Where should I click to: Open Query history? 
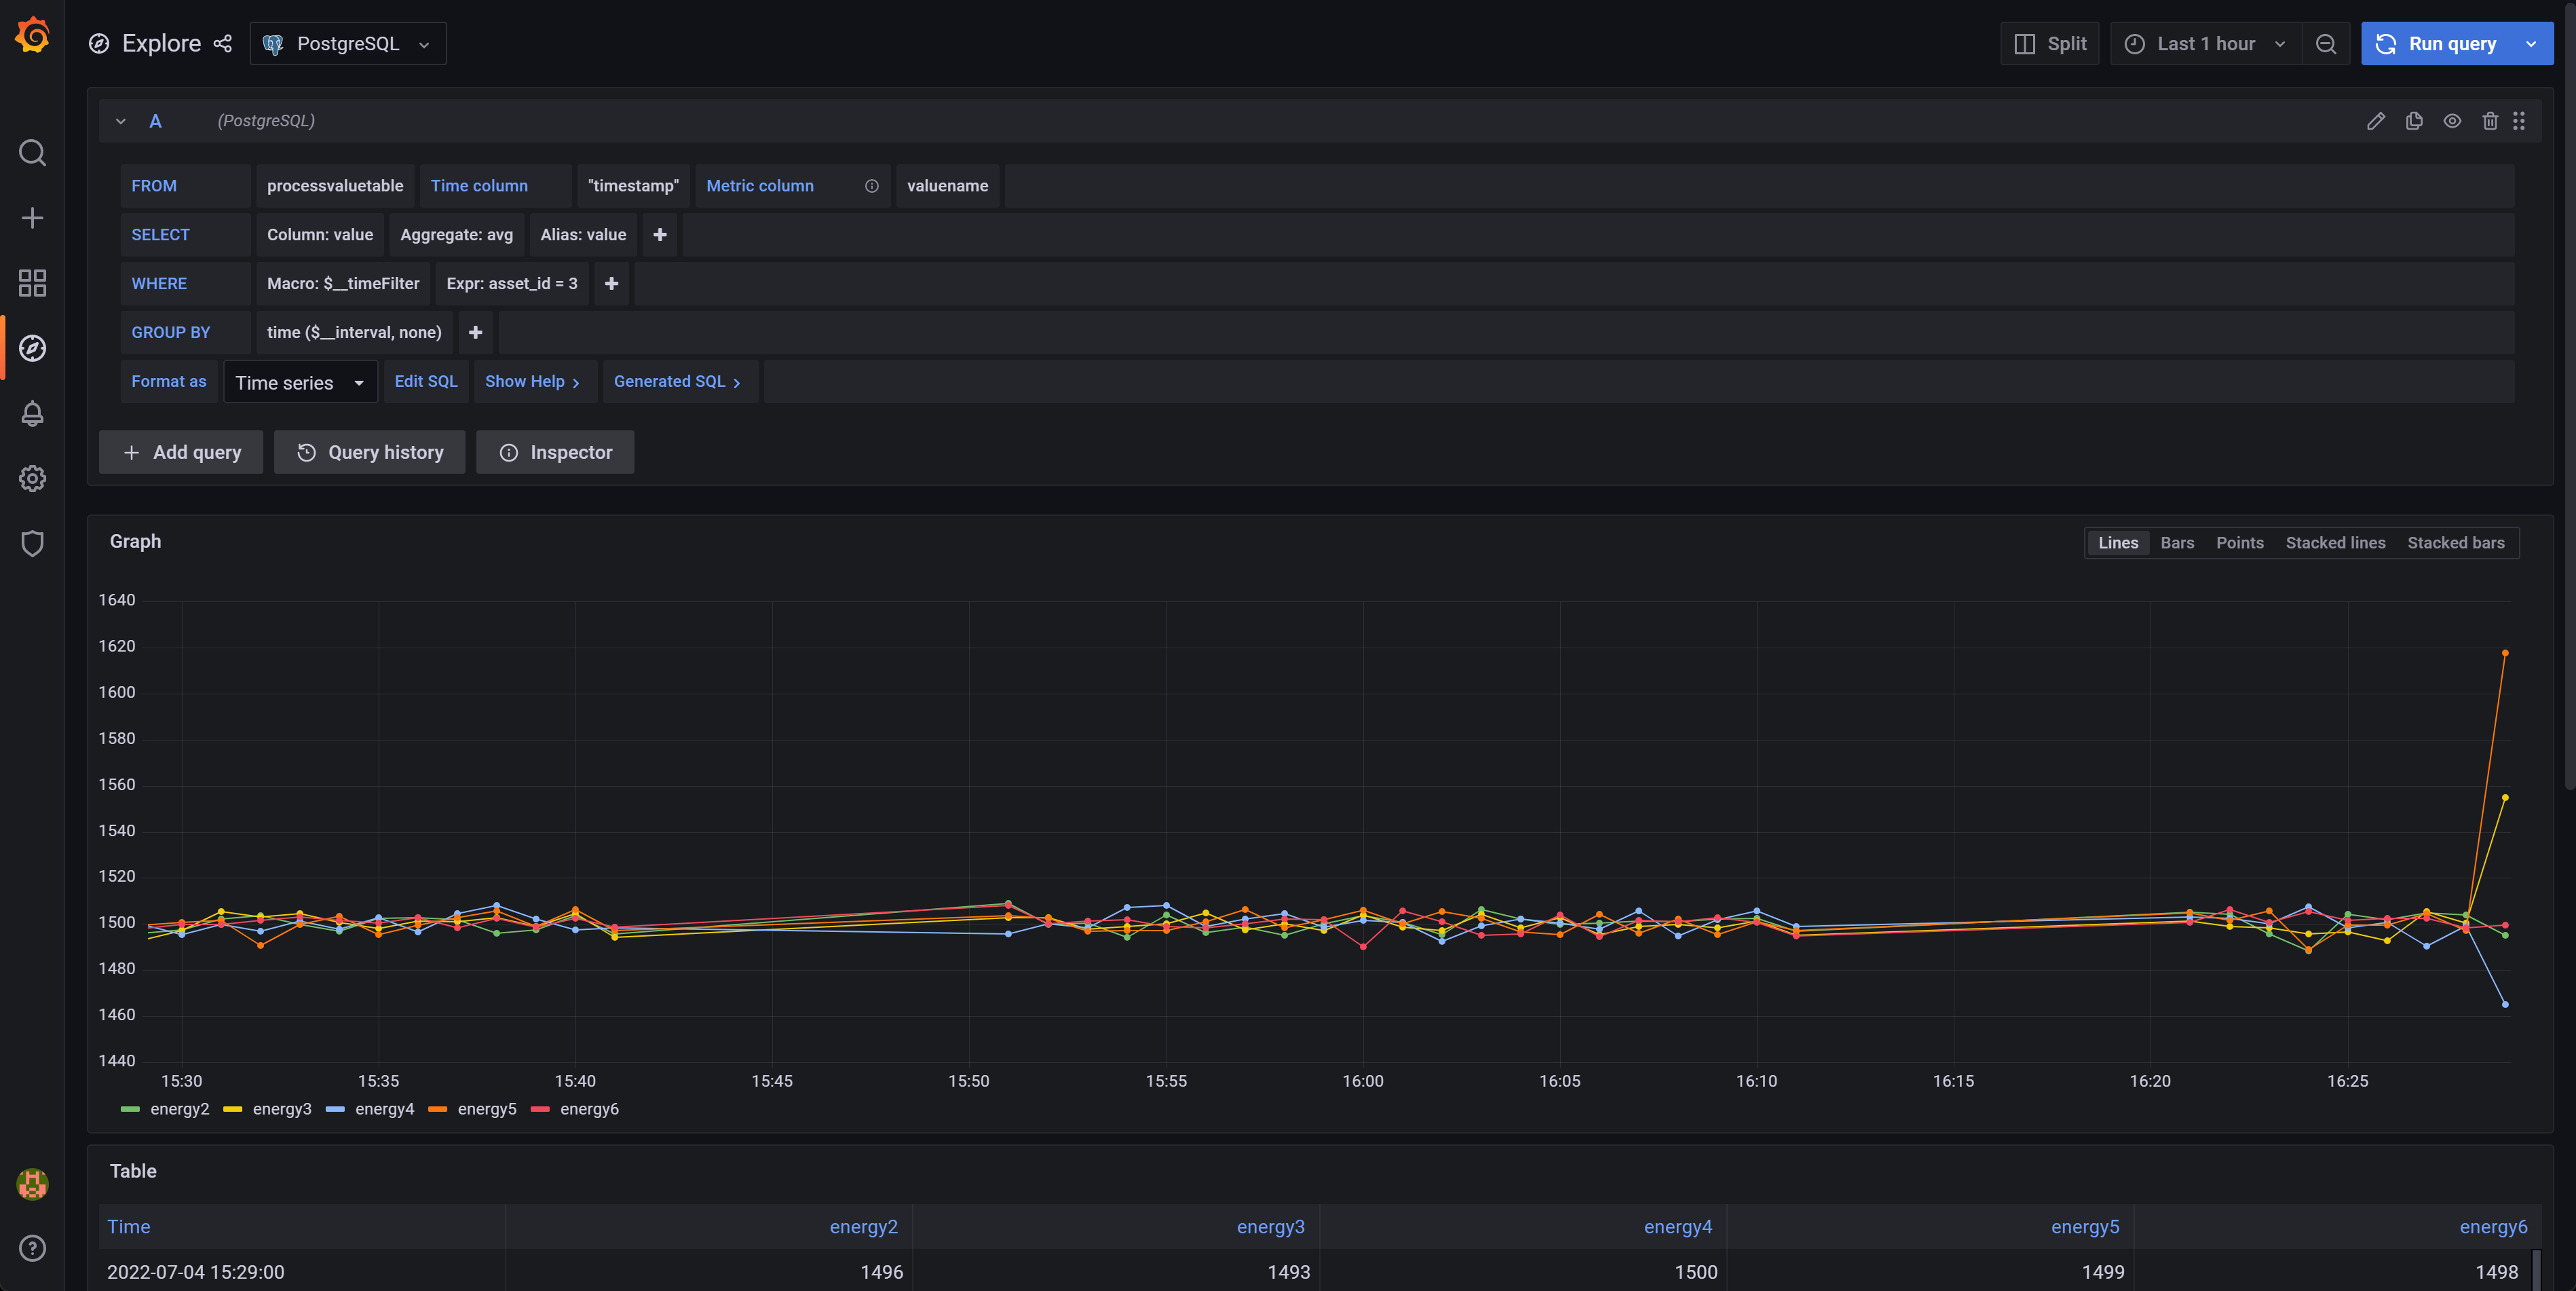(x=369, y=452)
